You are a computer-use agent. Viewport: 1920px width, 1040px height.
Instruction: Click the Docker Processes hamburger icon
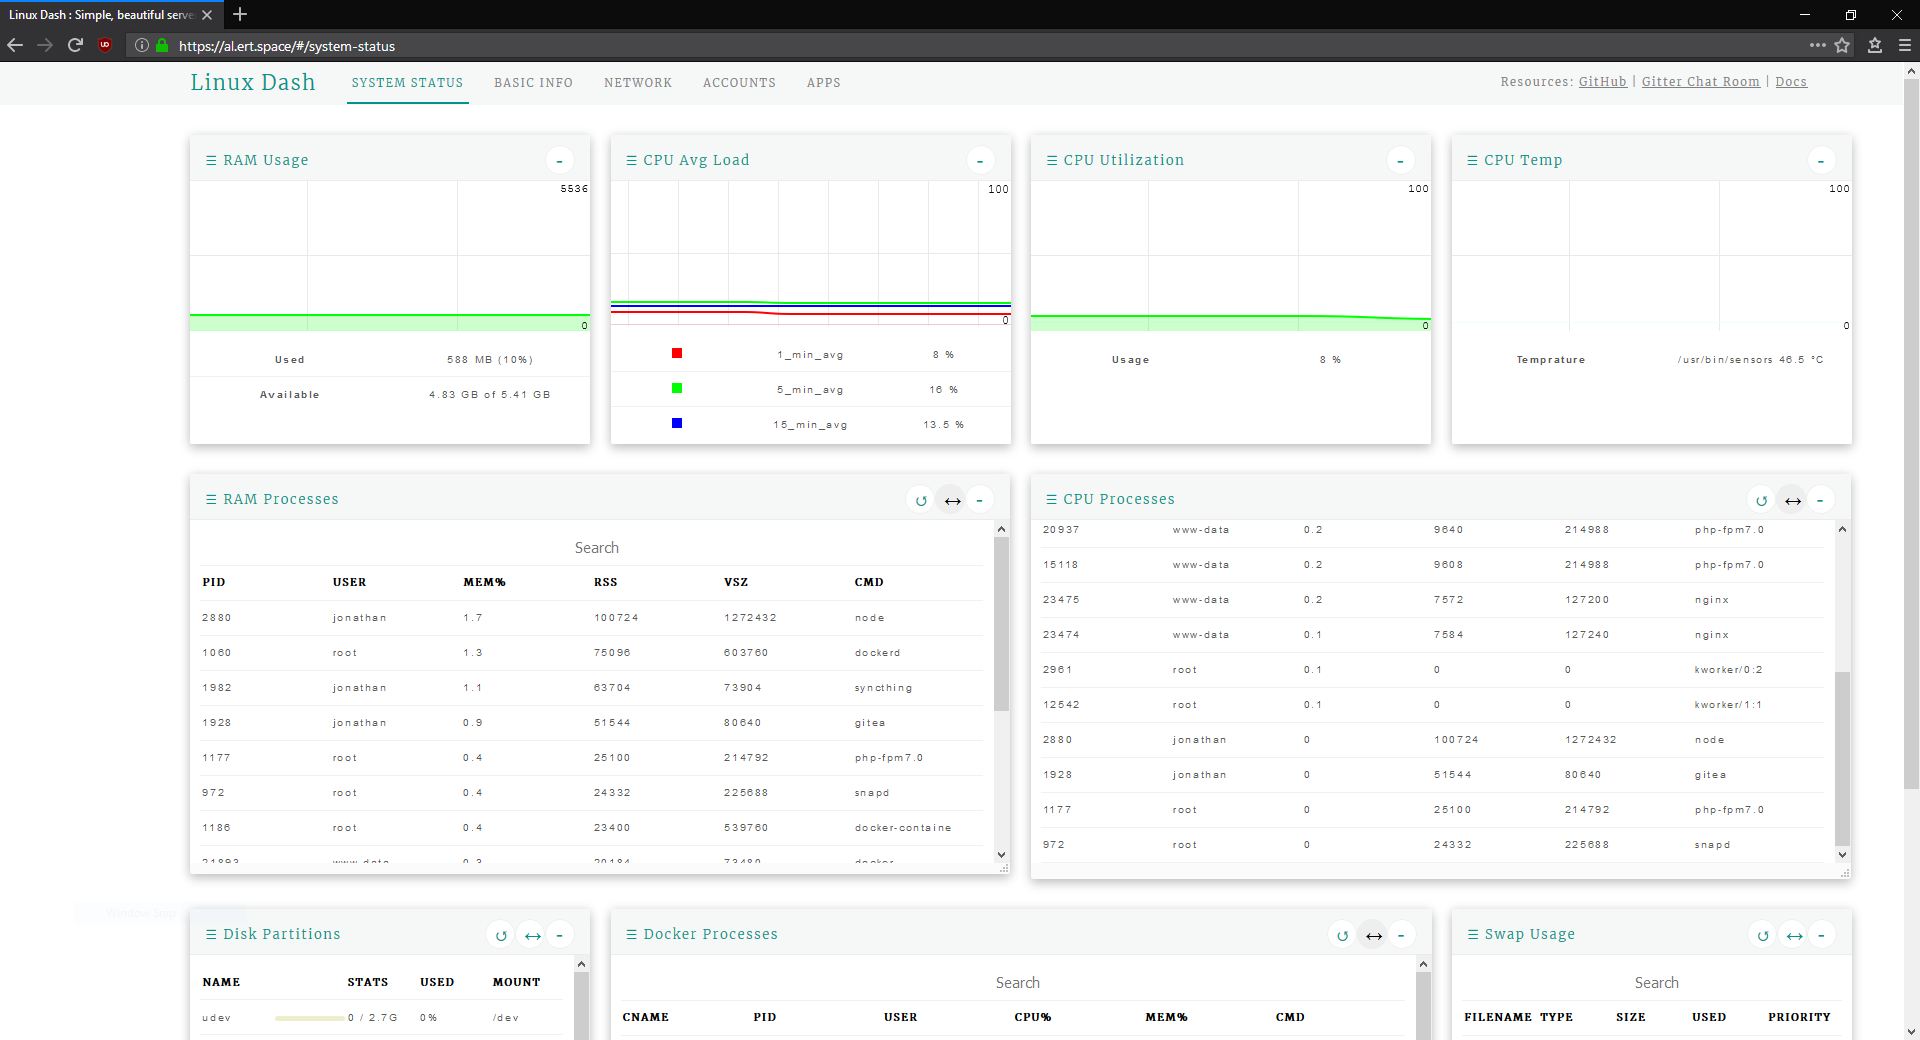631,934
